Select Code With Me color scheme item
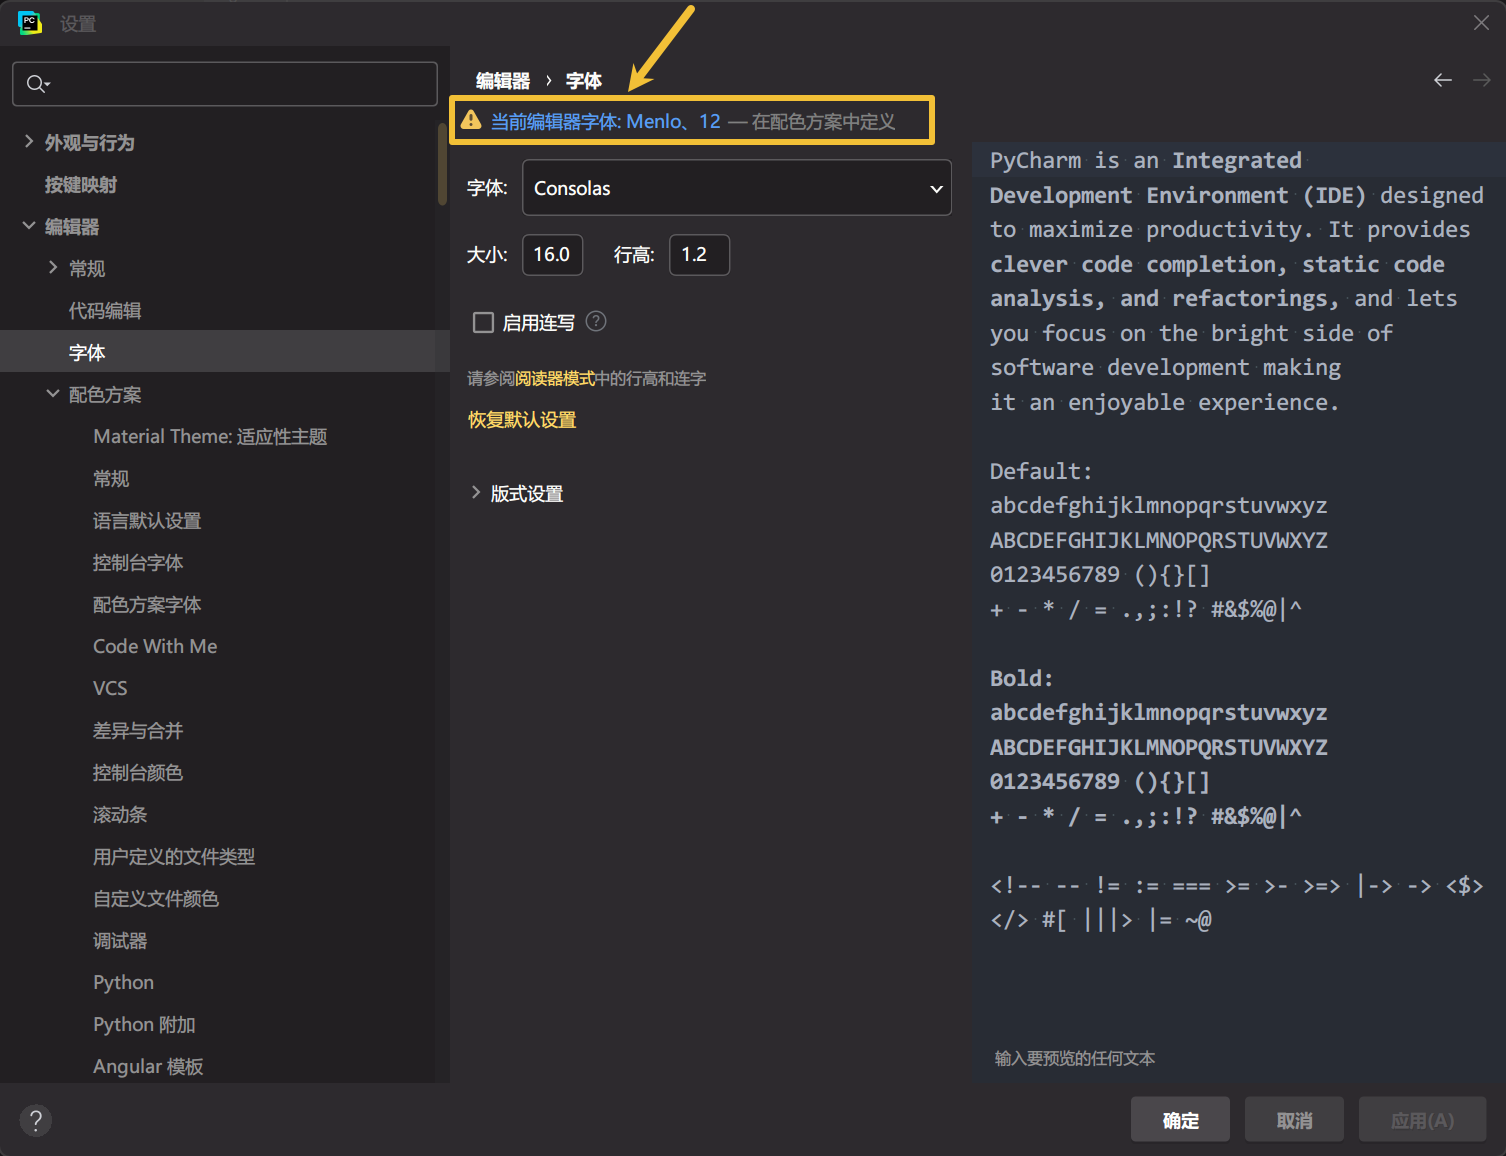 [155, 647]
